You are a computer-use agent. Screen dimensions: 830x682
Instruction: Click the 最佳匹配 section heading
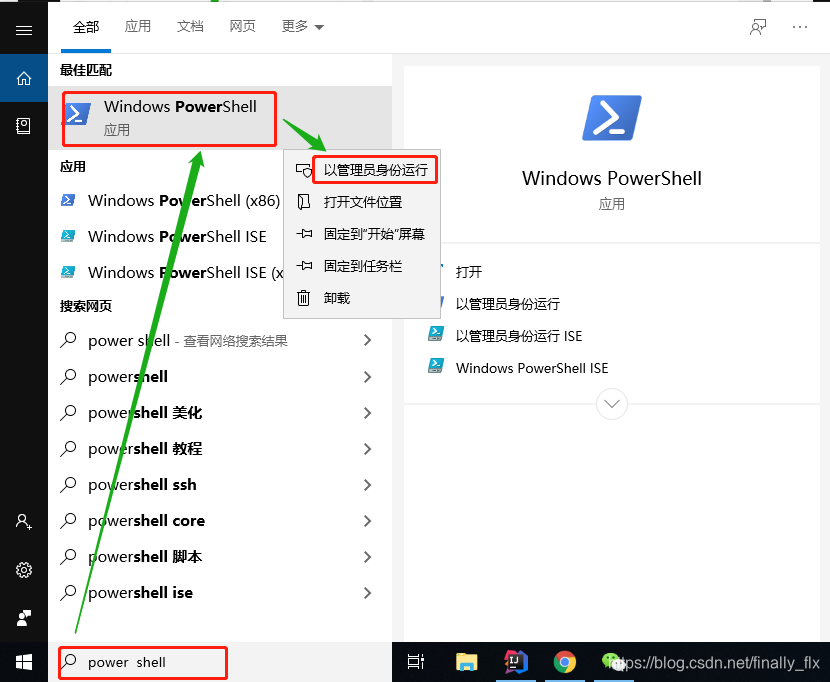click(86, 70)
